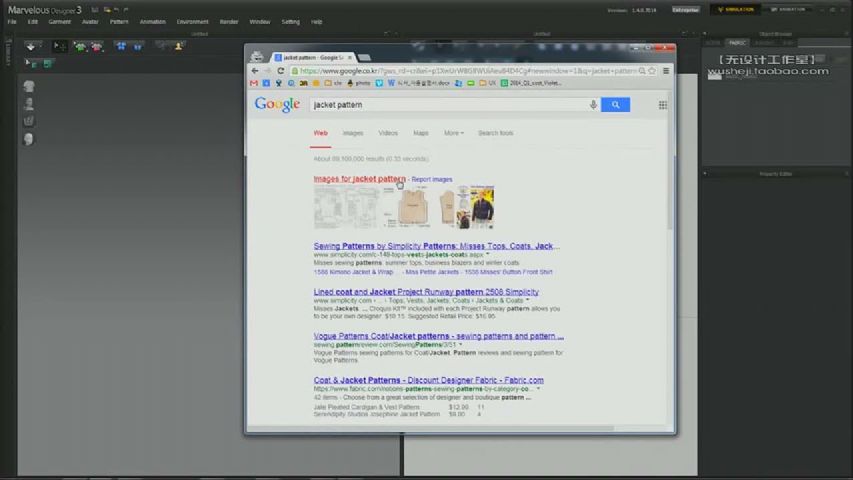Image resolution: width=853 pixels, height=480 pixels.
Task: Click the first jacket pattern sketch thumbnail
Action: coord(347,207)
